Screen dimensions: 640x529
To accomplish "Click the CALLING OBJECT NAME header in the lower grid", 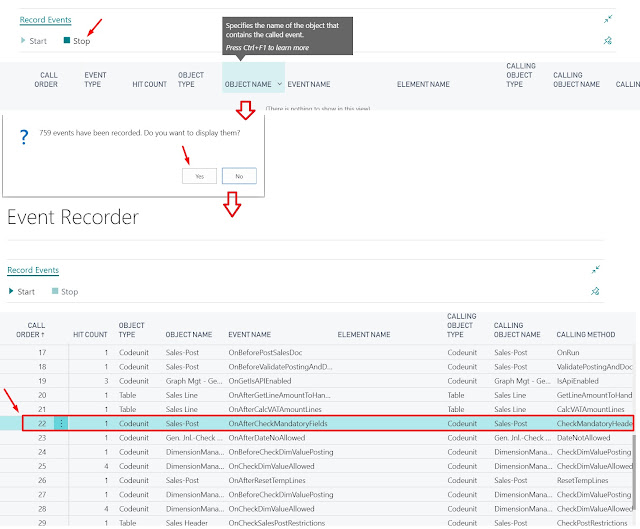I will click(x=517, y=330).
